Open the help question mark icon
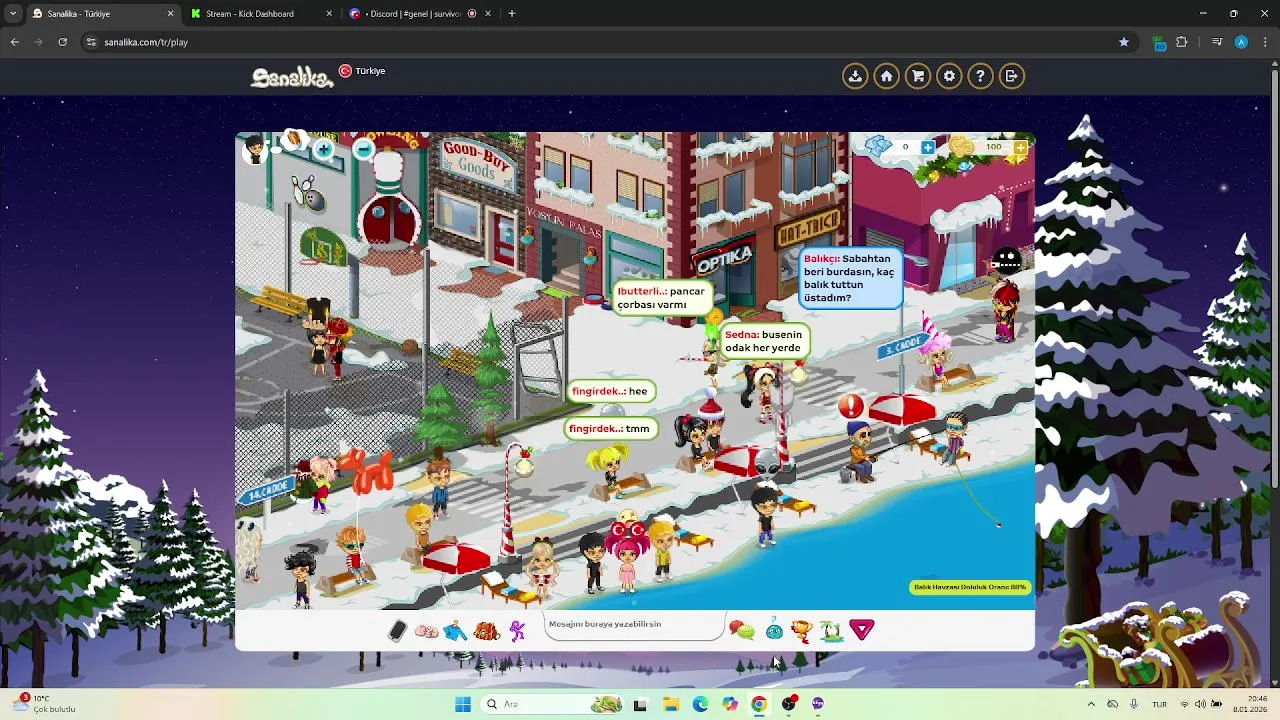Image resolution: width=1280 pixels, height=720 pixels. tap(980, 76)
